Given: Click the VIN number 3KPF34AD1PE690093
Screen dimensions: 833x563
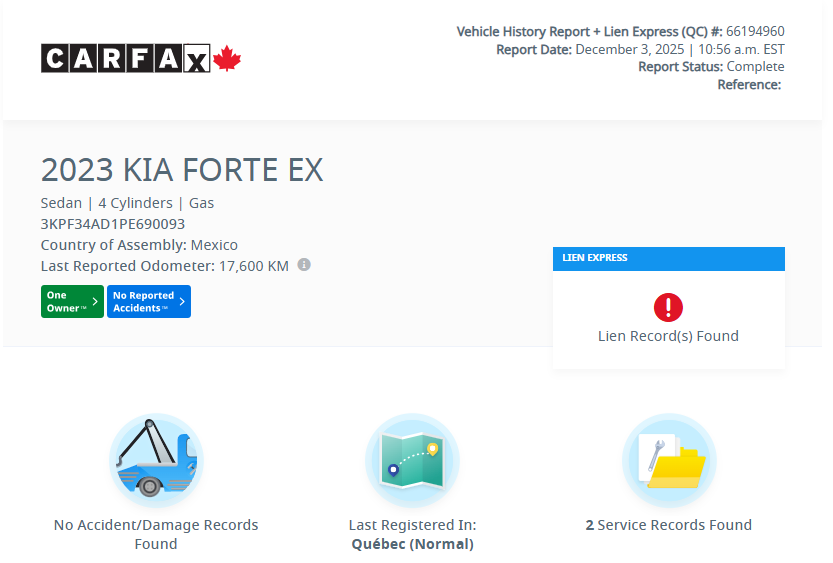Looking at the screenshot, I should pos(113,224).
